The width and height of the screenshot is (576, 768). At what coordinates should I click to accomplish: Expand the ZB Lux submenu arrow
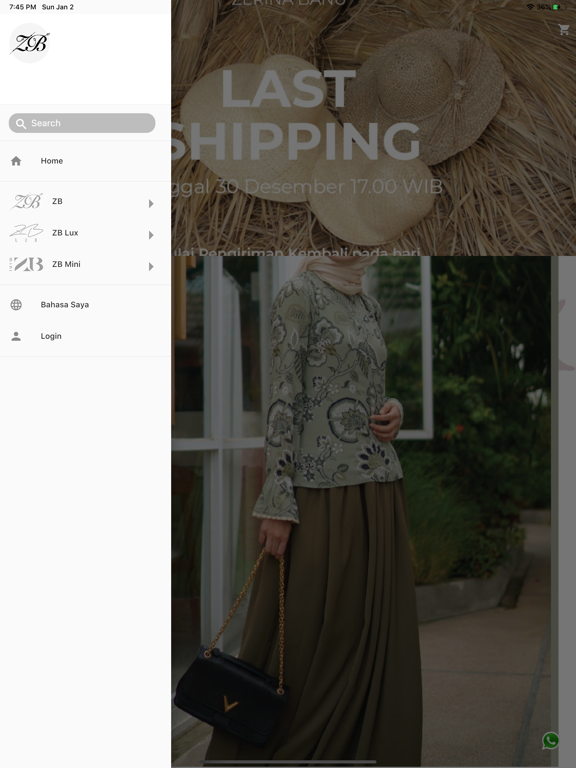point(151,235)
